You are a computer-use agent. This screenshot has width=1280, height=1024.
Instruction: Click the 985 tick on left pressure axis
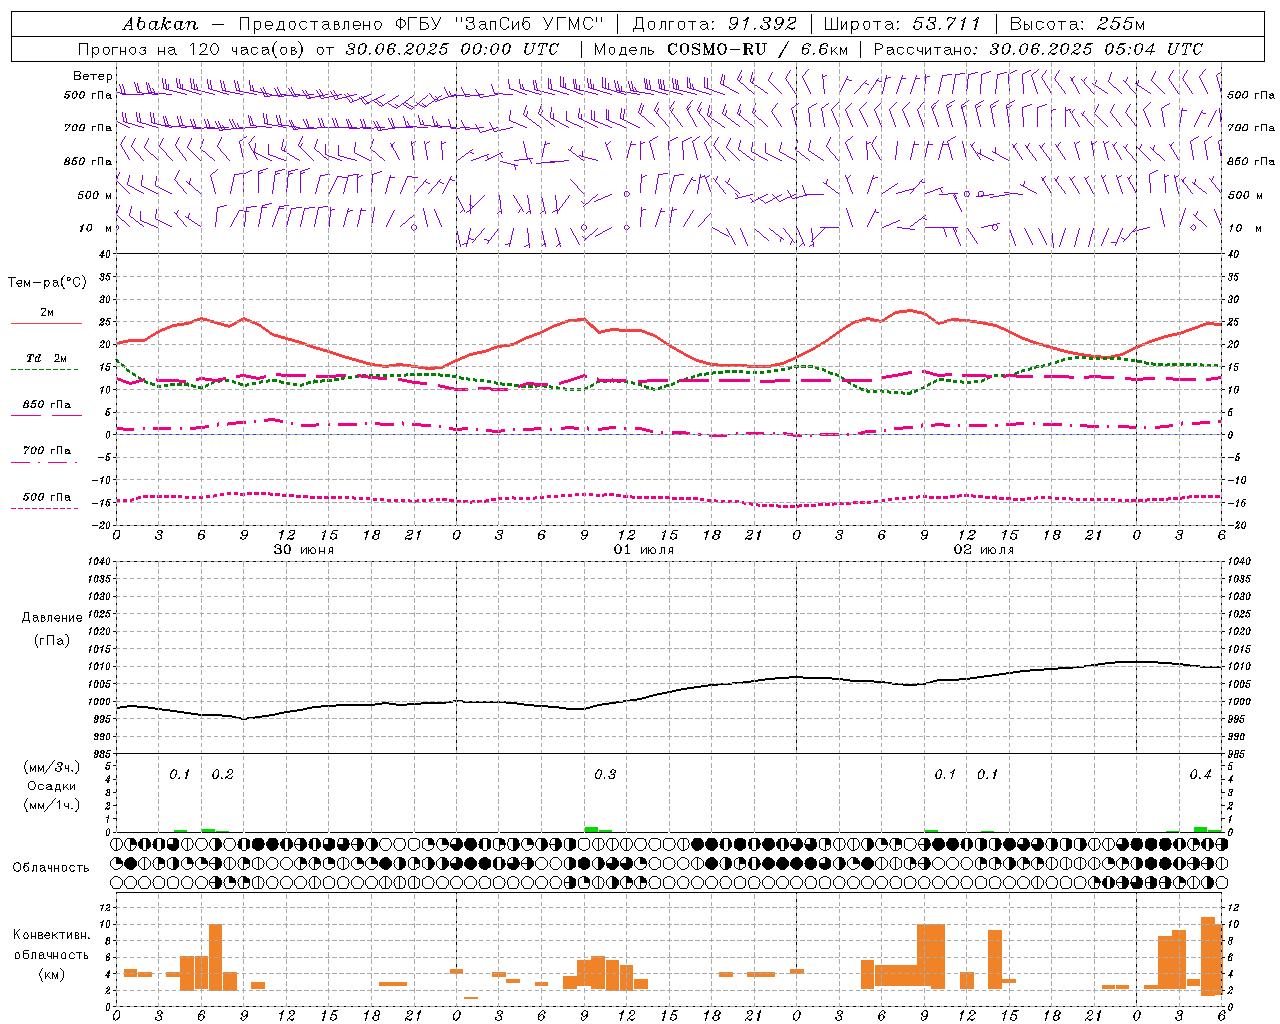coord(101,753)
